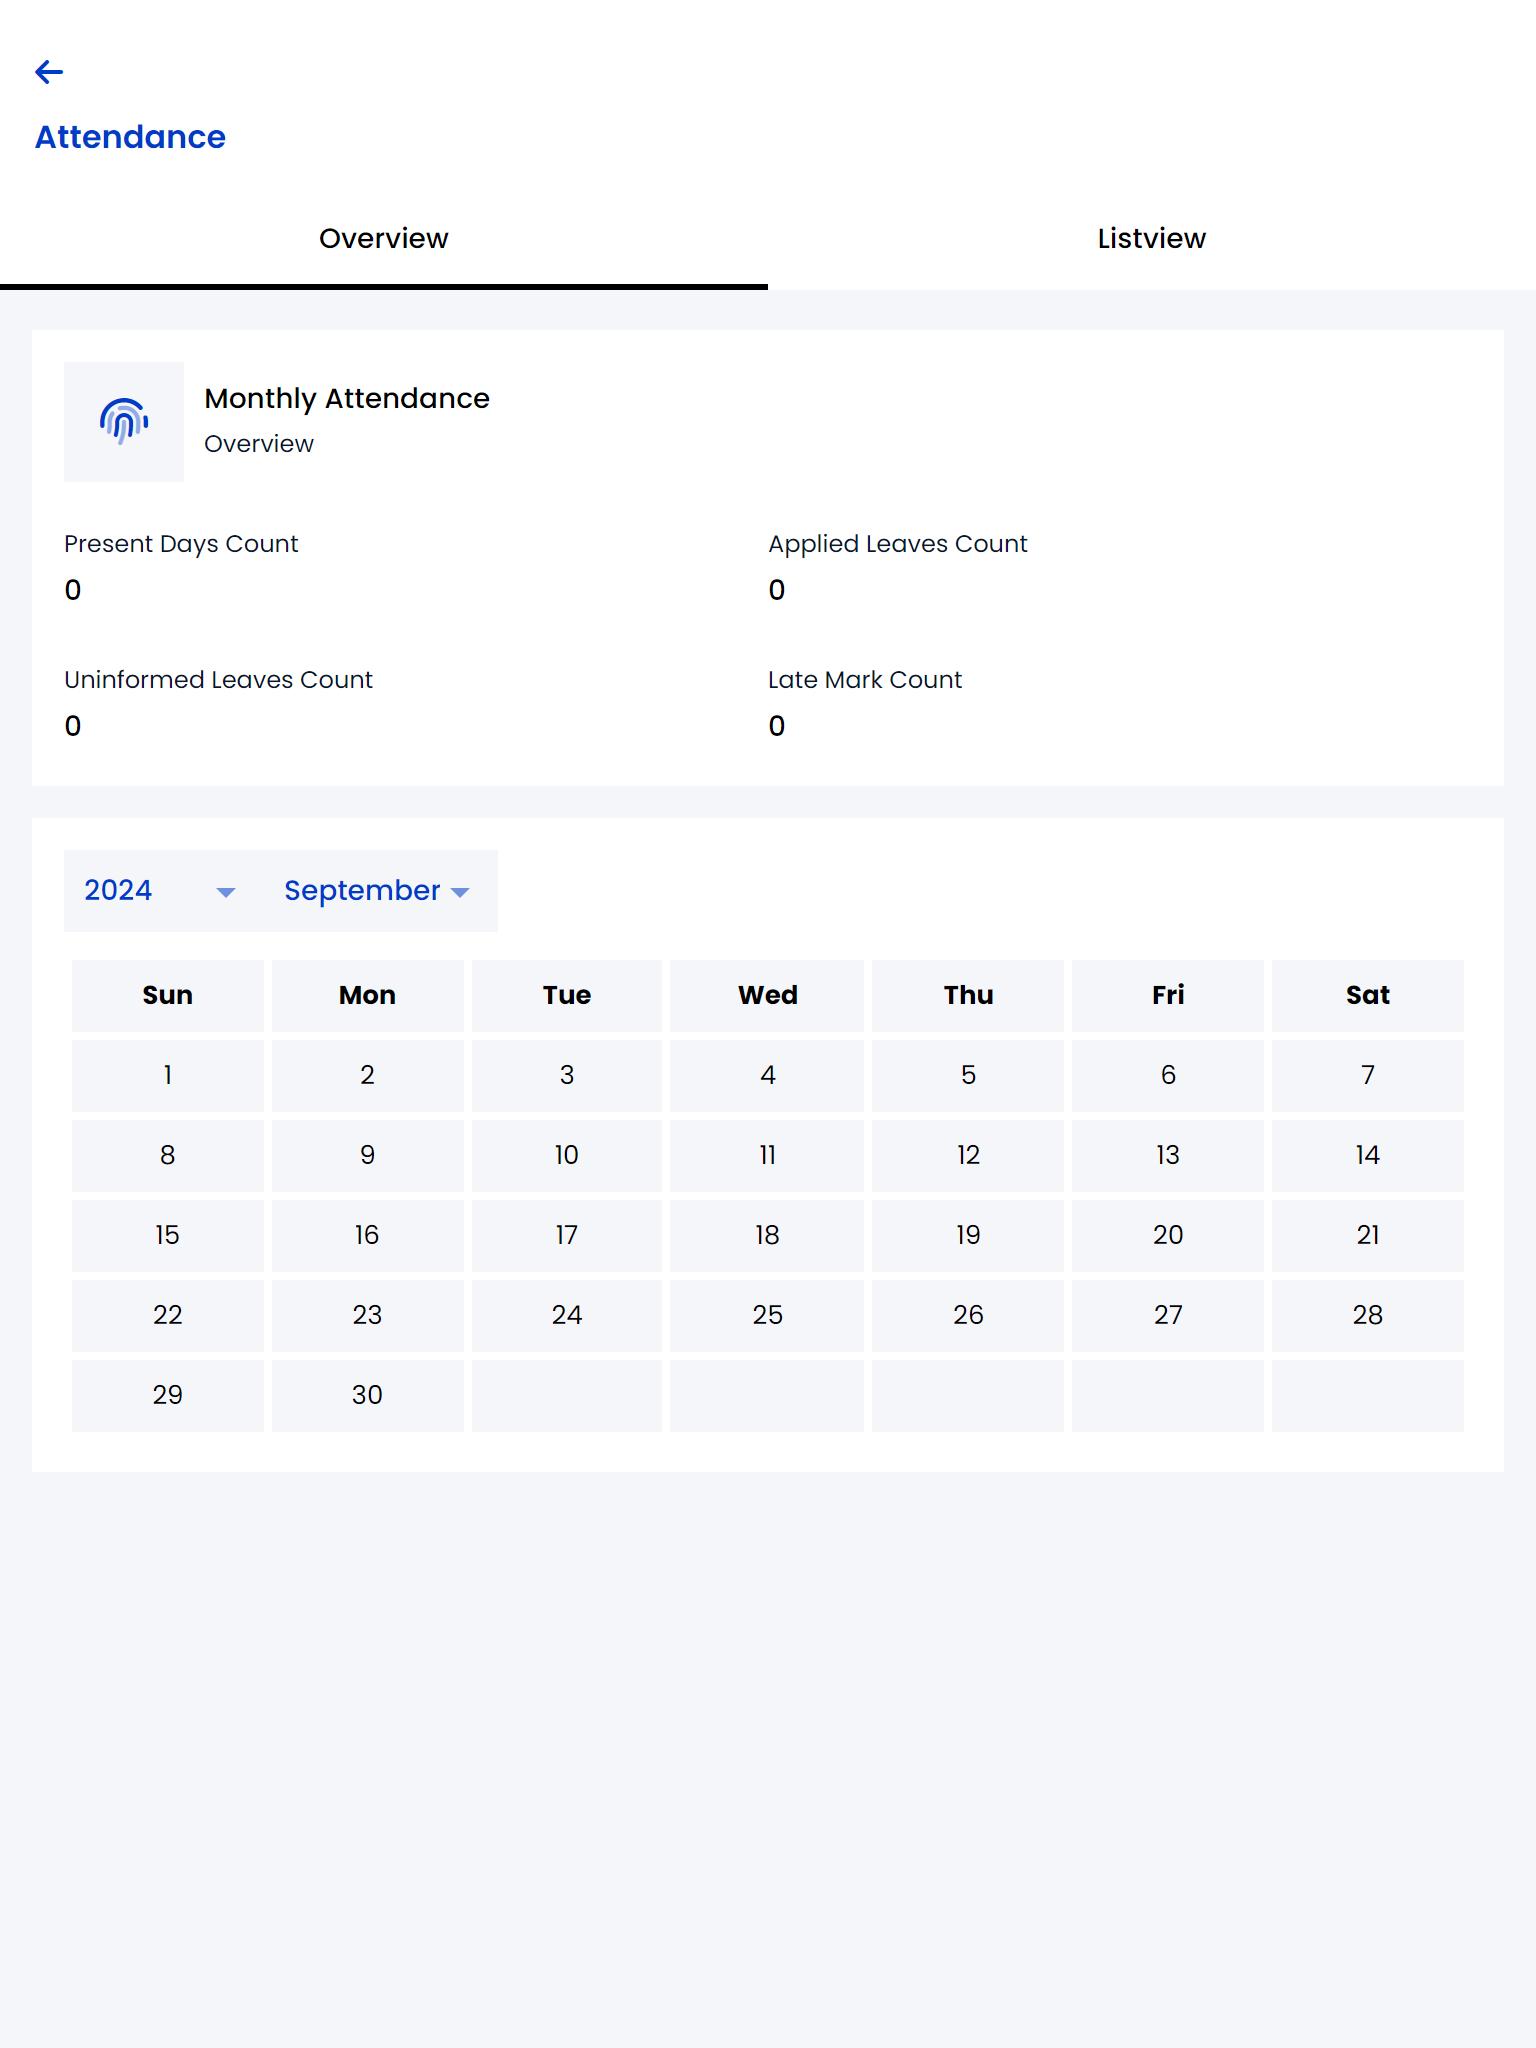Select September 3 in calendar
The height and width of the screenshot is (2048, 1536).
pyautogui.click(x=567, y=1076)
